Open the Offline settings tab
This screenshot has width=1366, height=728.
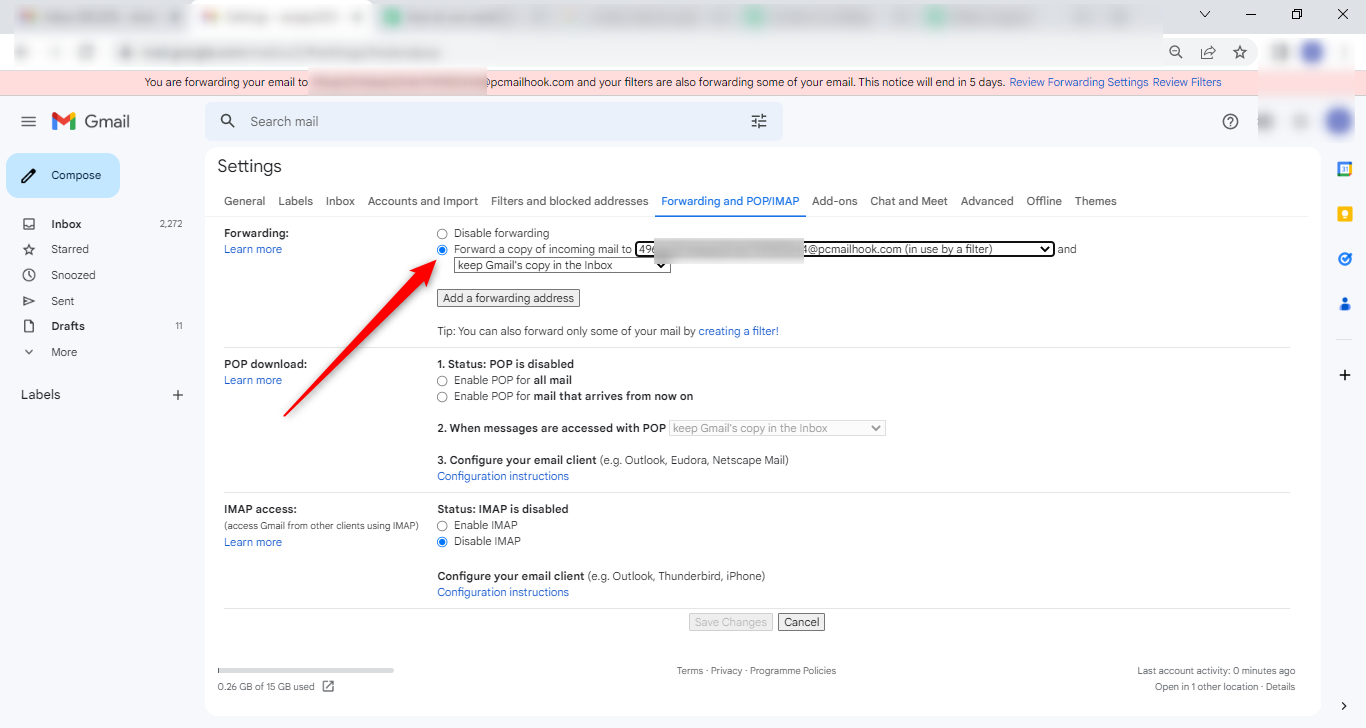[1044, 201]
